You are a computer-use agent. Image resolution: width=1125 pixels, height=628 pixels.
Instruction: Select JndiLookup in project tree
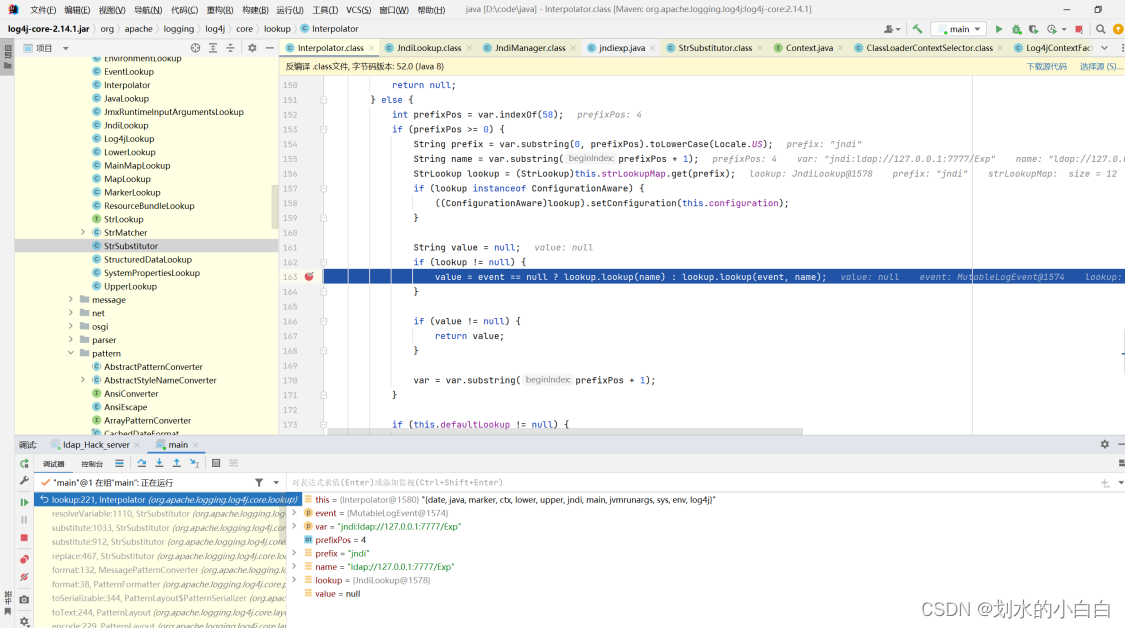(x=126, y=126)
